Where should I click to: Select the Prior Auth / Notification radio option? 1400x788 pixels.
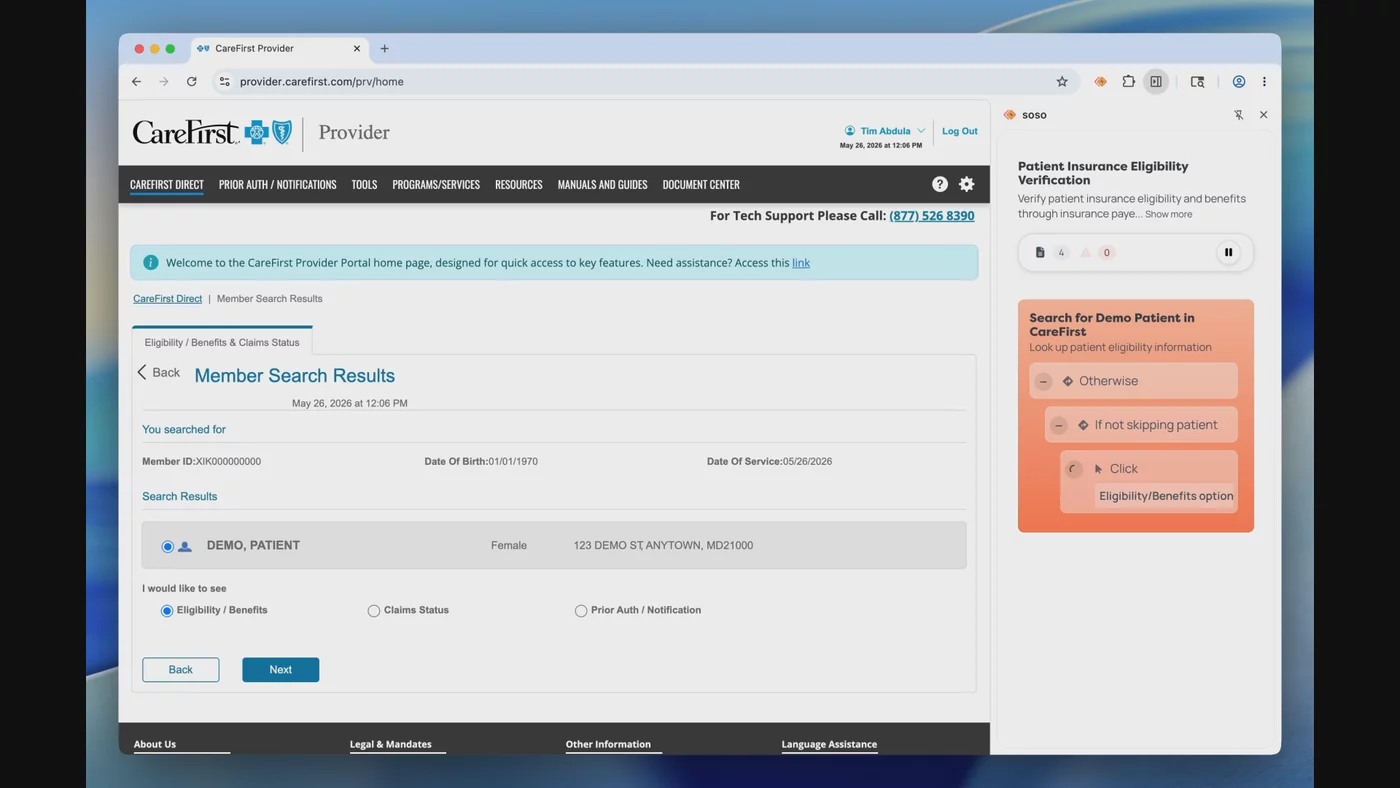pyautogui.click(x=581, y=611)
